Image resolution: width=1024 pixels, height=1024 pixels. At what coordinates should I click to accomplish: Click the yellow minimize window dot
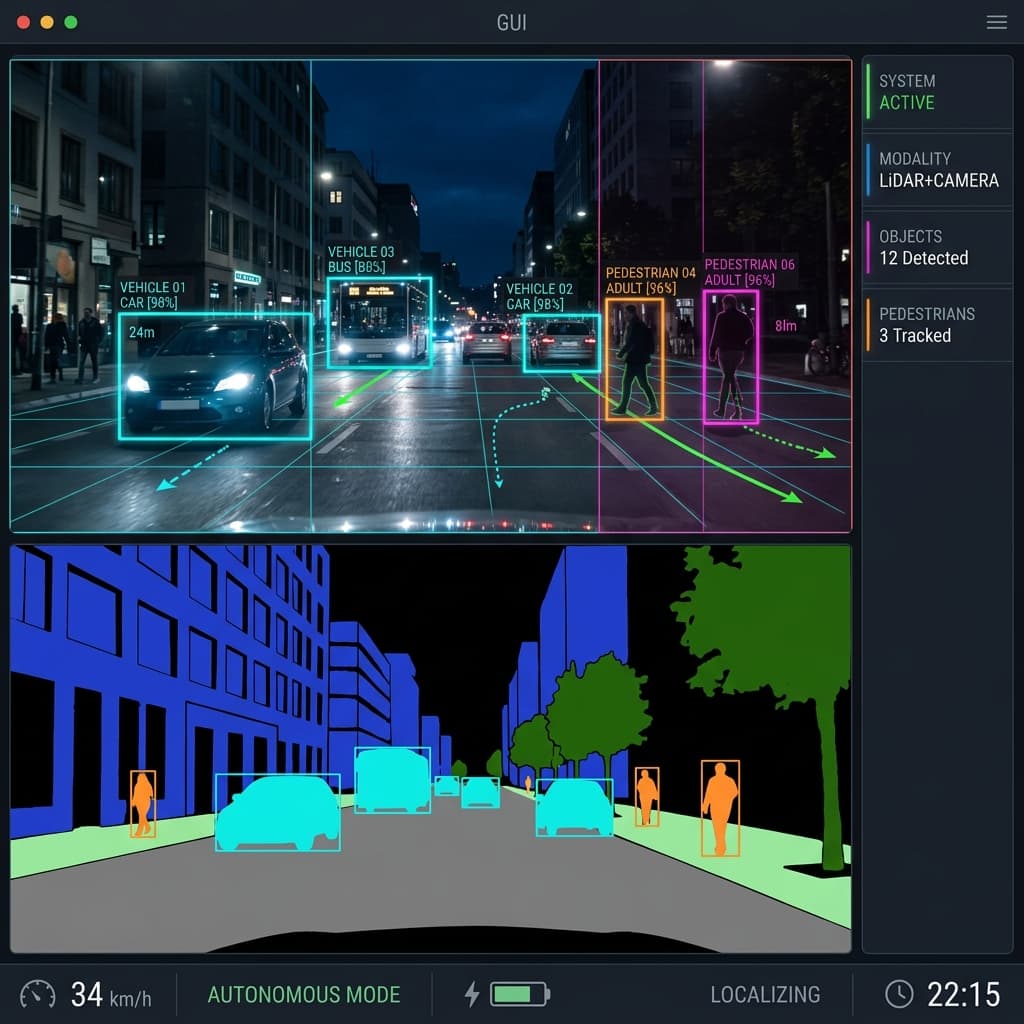click(47, 22)
